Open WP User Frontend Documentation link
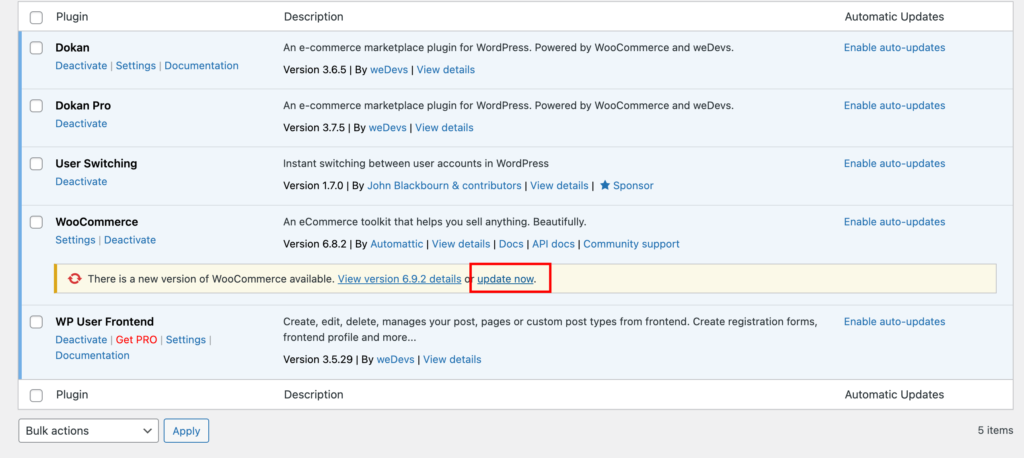 (92, 355)
